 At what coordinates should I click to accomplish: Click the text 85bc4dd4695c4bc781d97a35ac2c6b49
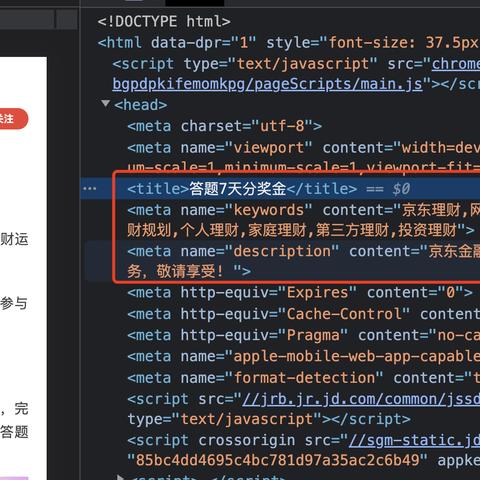[277, 460]
